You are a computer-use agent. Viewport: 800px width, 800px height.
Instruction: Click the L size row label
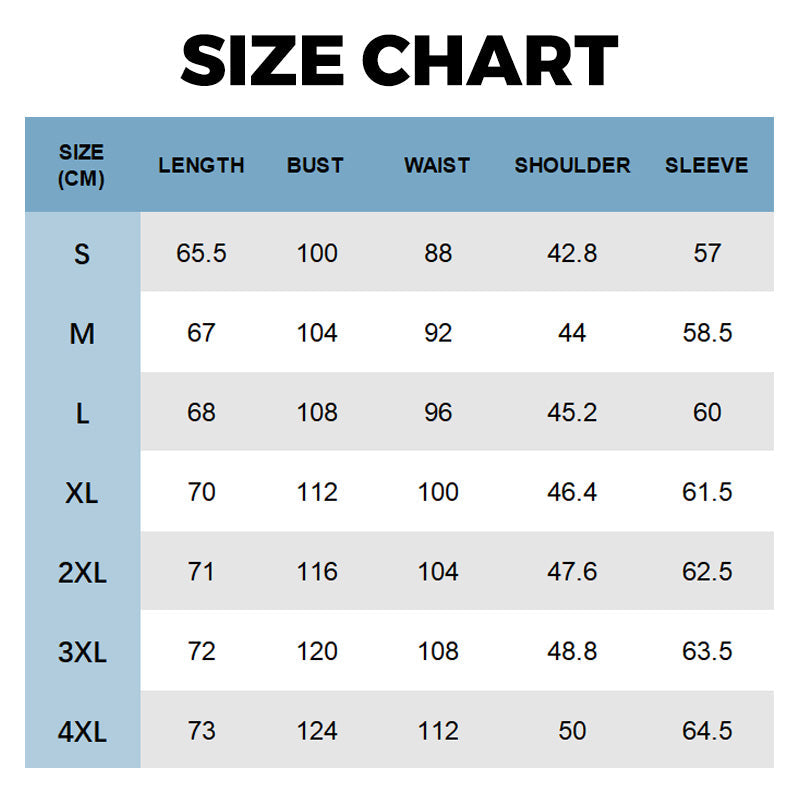coord(82,413)
